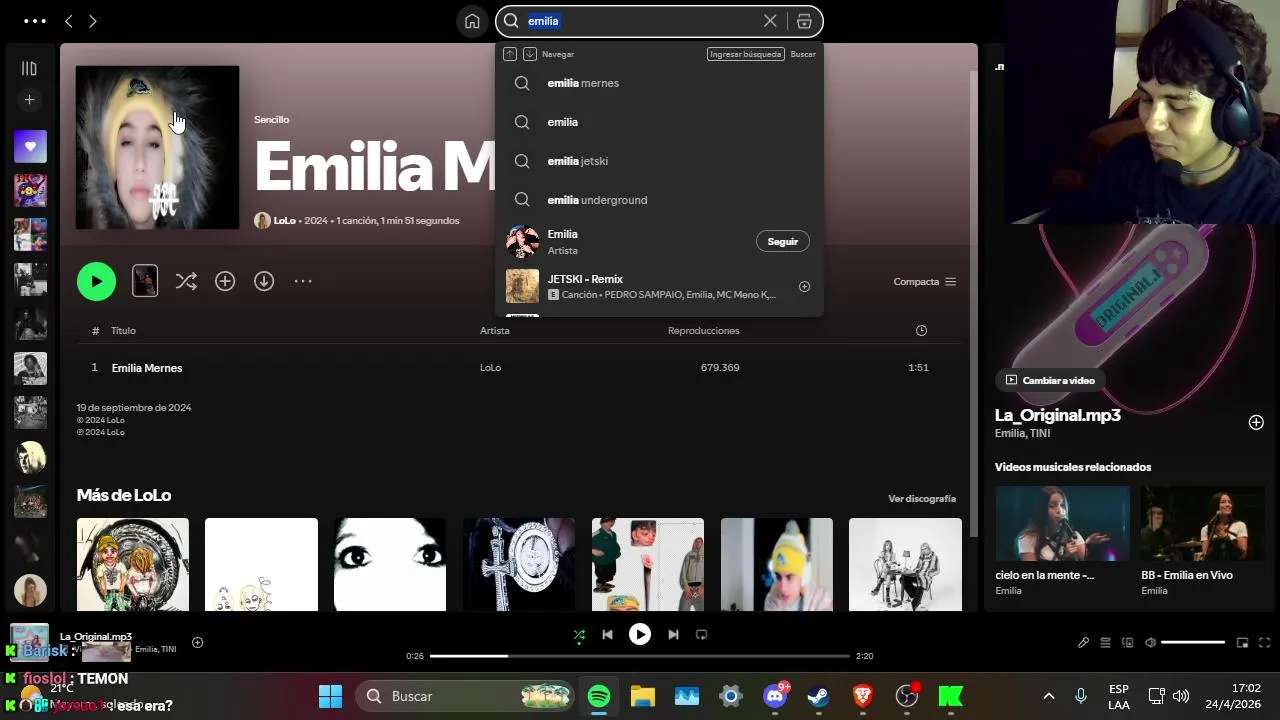
Task: Open more options for the single
Action: tap(303, 281)
